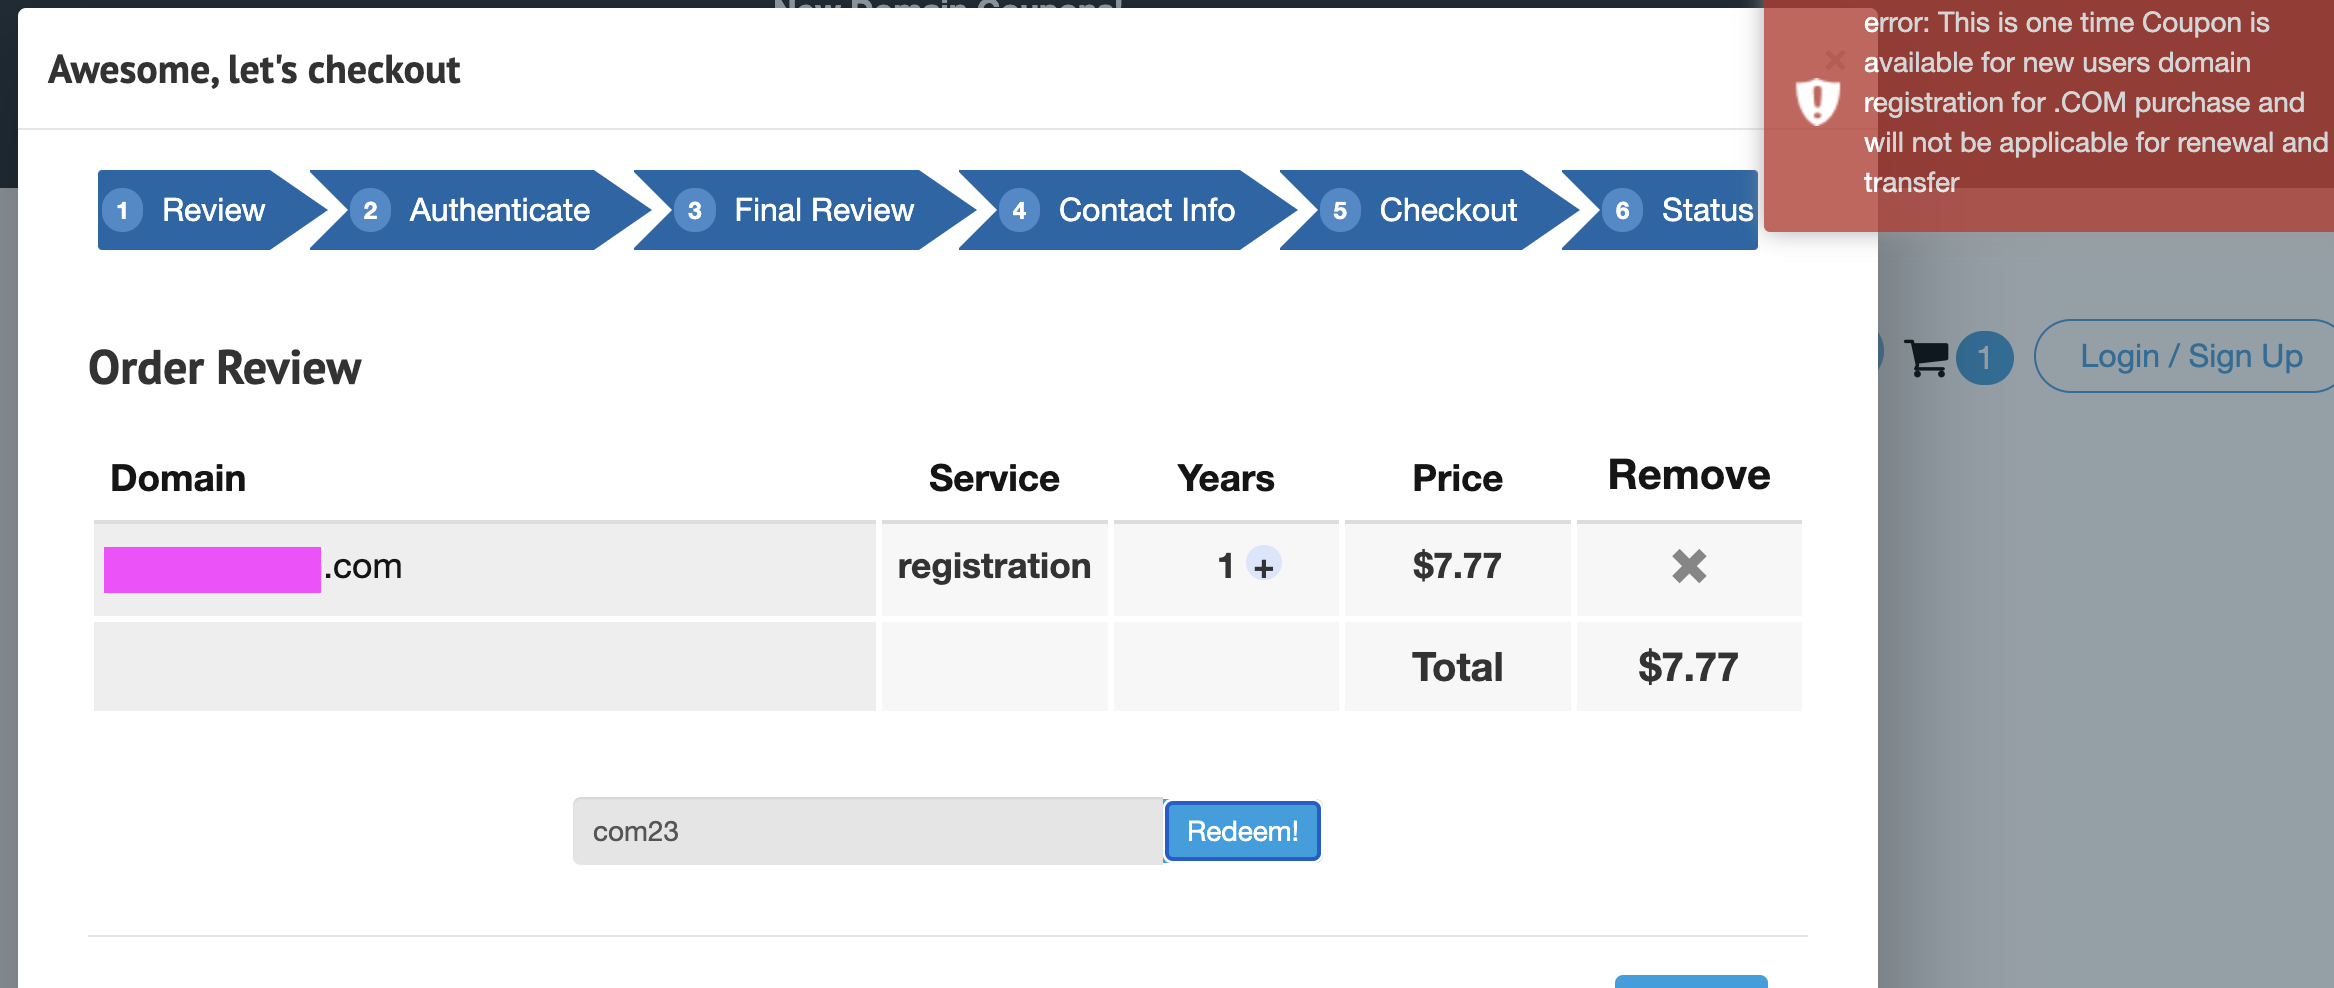Screen dimensions: 2334x988
Task: Go to step 2 Authenticate
Action: [480, 210]
